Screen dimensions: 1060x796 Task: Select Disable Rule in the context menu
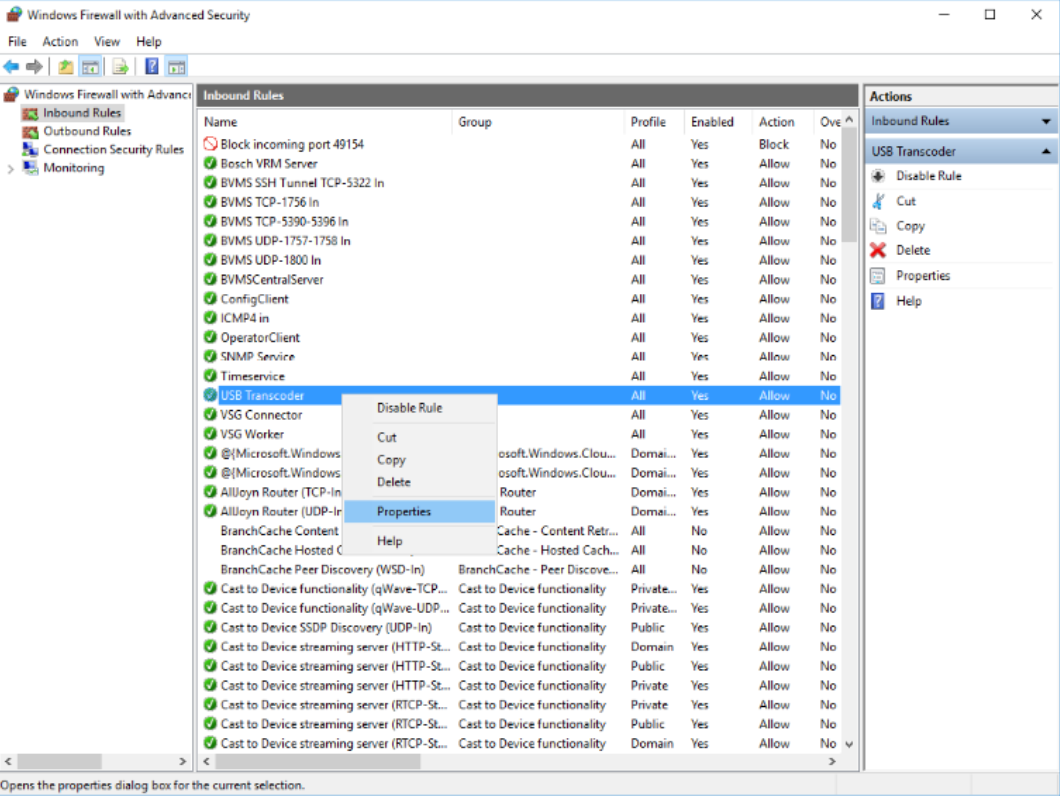409,408
